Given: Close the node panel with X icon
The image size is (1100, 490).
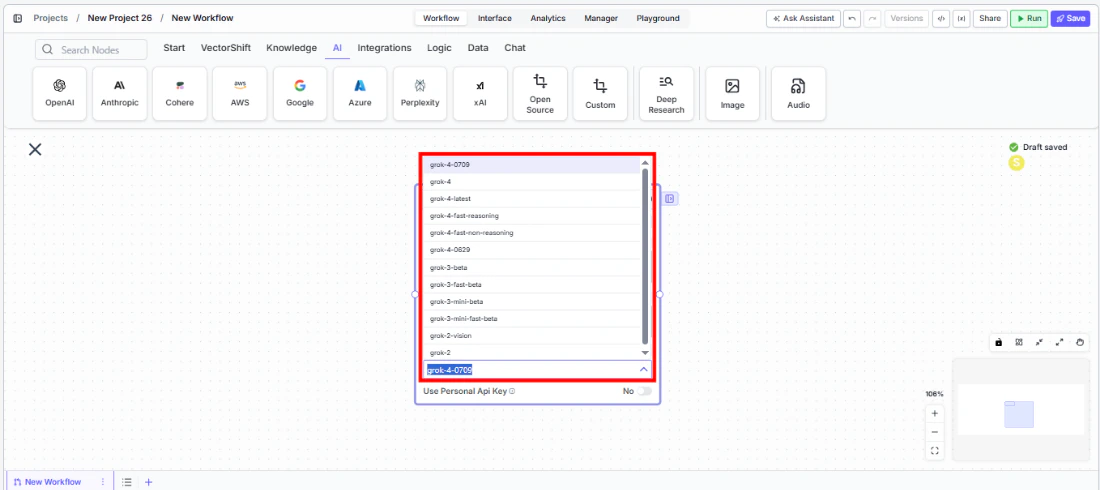Looking at the screenshot, I should tap(35, 149).
